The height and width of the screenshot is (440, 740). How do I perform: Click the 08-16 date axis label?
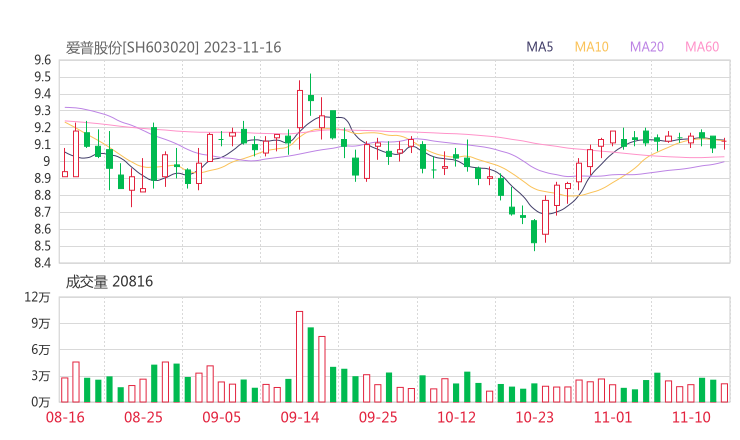(x=65, y=417)
